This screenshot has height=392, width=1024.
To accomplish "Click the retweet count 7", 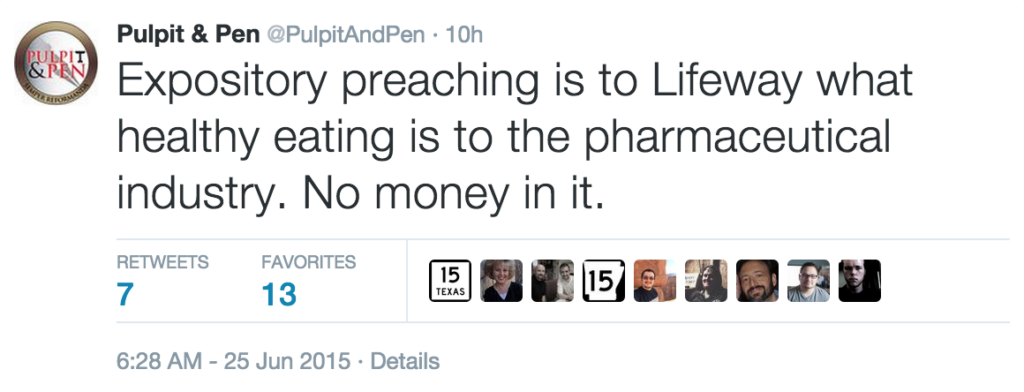I will point(125,295).
